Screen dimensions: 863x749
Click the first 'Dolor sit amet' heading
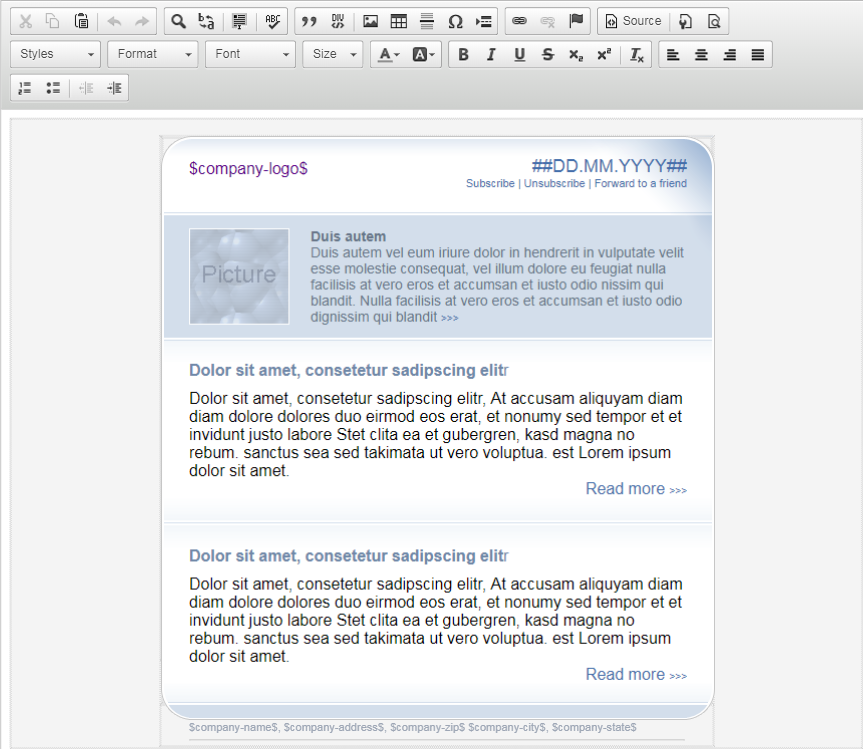coord(348,370)
